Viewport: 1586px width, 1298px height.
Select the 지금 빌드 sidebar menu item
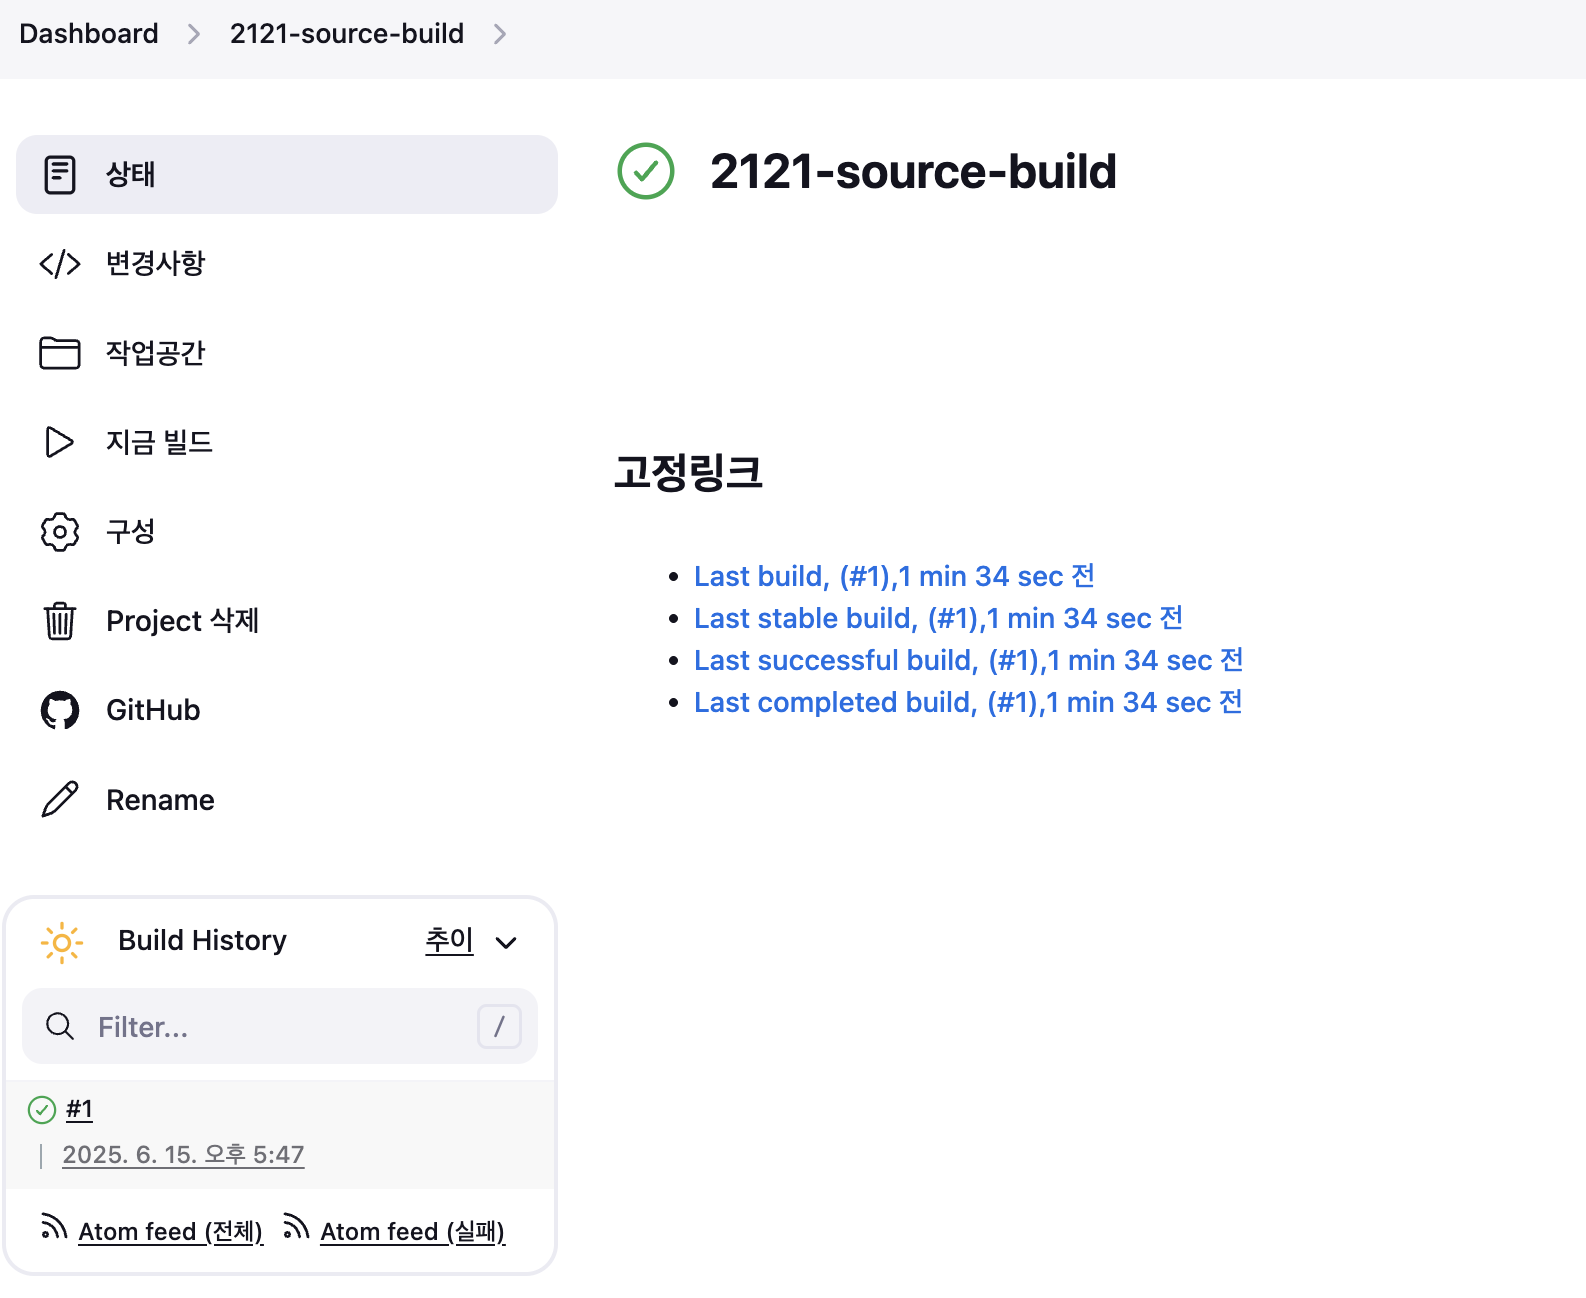pyautogui.click(x=287, y=442)
